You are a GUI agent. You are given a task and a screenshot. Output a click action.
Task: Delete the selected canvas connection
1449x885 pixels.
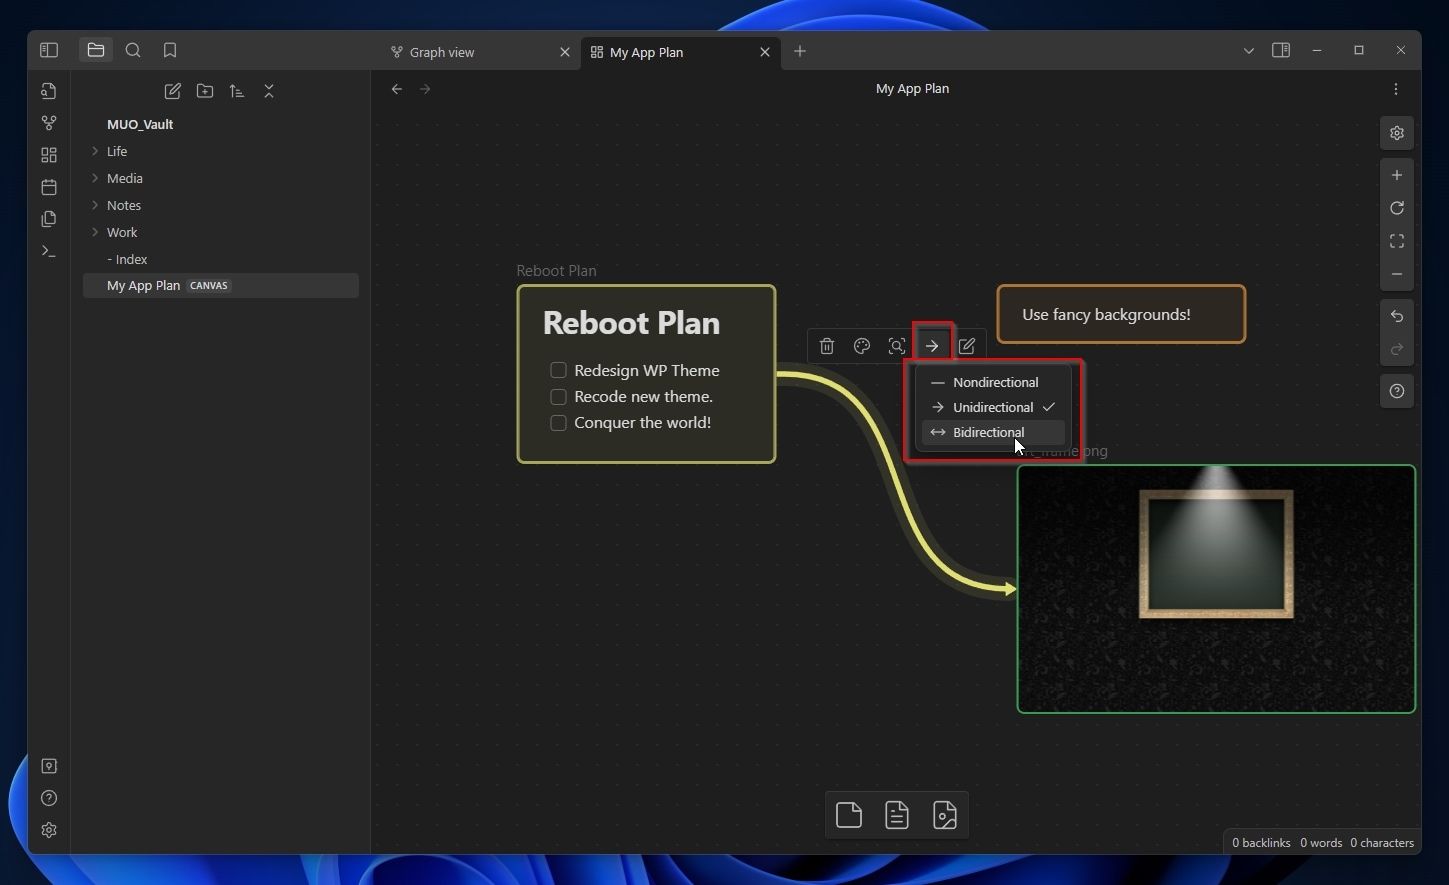click(827, 346)
